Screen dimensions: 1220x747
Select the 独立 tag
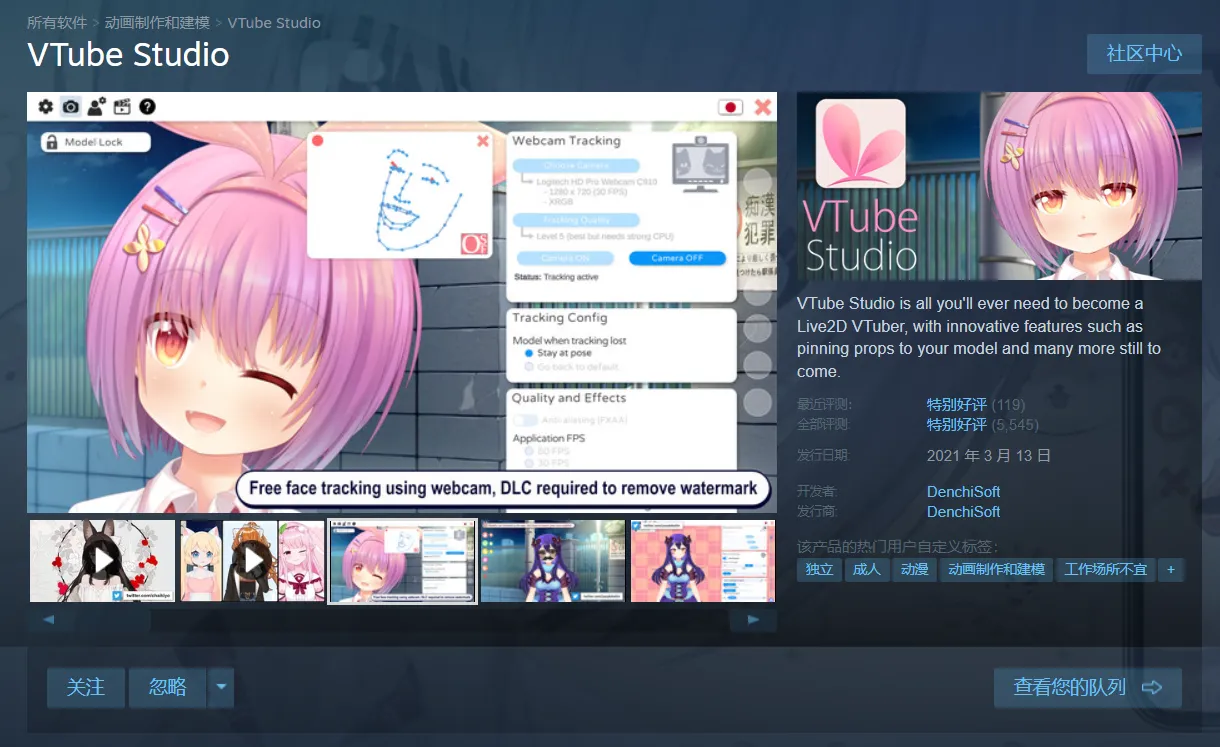coord(819,569)
